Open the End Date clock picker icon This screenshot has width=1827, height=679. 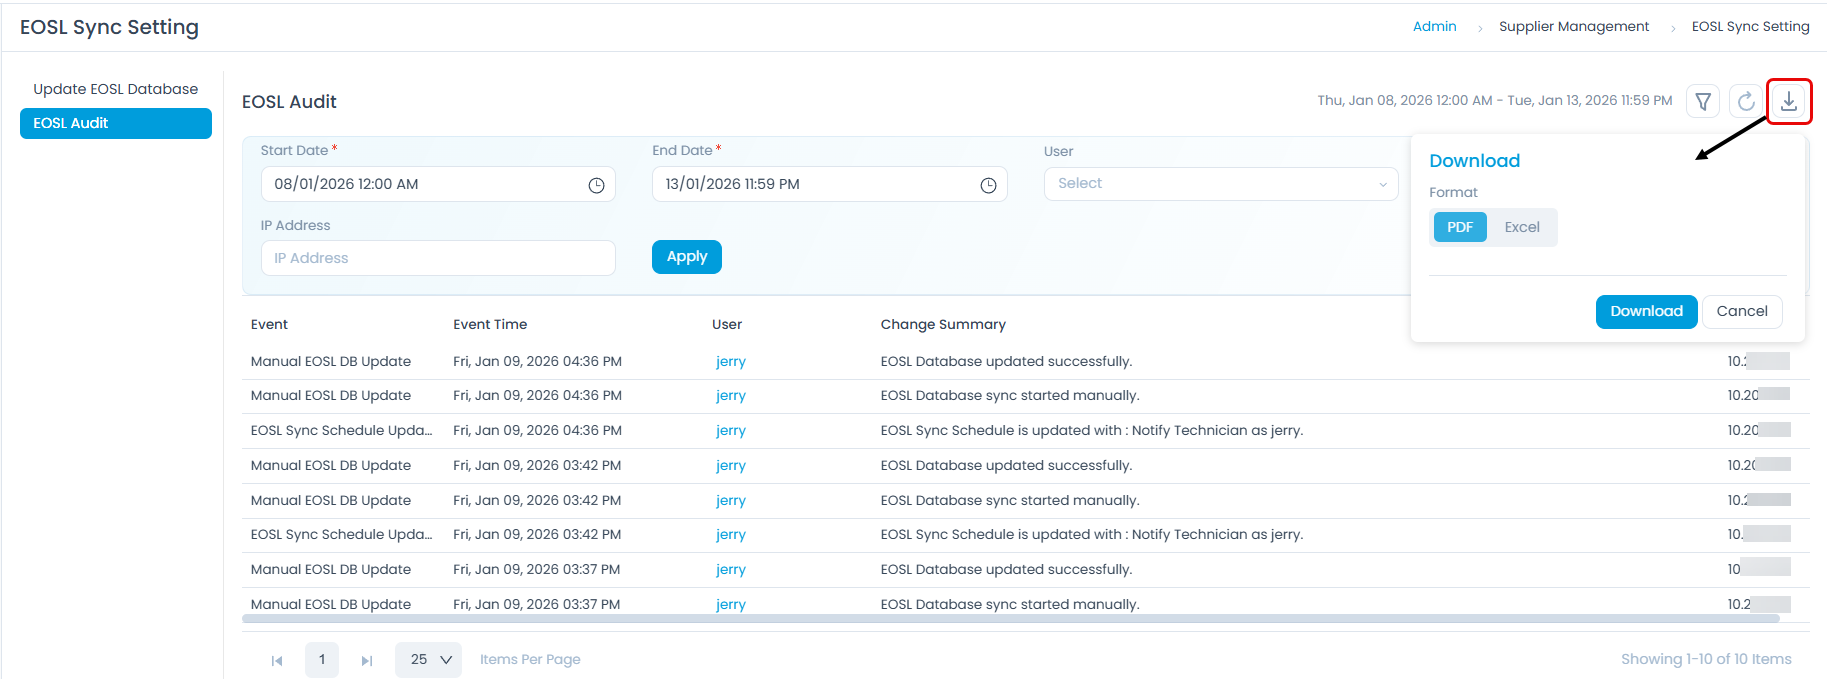tap(988, 185)
